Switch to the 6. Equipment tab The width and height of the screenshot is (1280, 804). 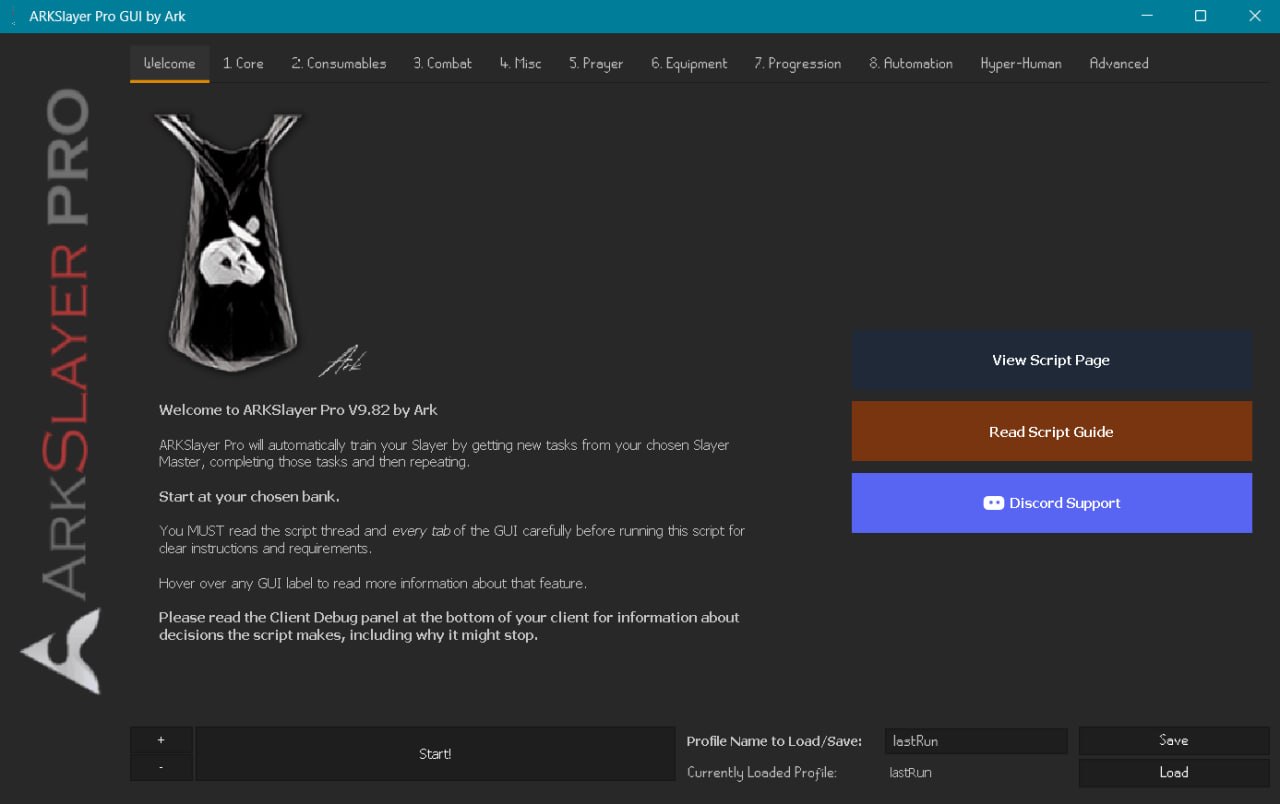689,63
